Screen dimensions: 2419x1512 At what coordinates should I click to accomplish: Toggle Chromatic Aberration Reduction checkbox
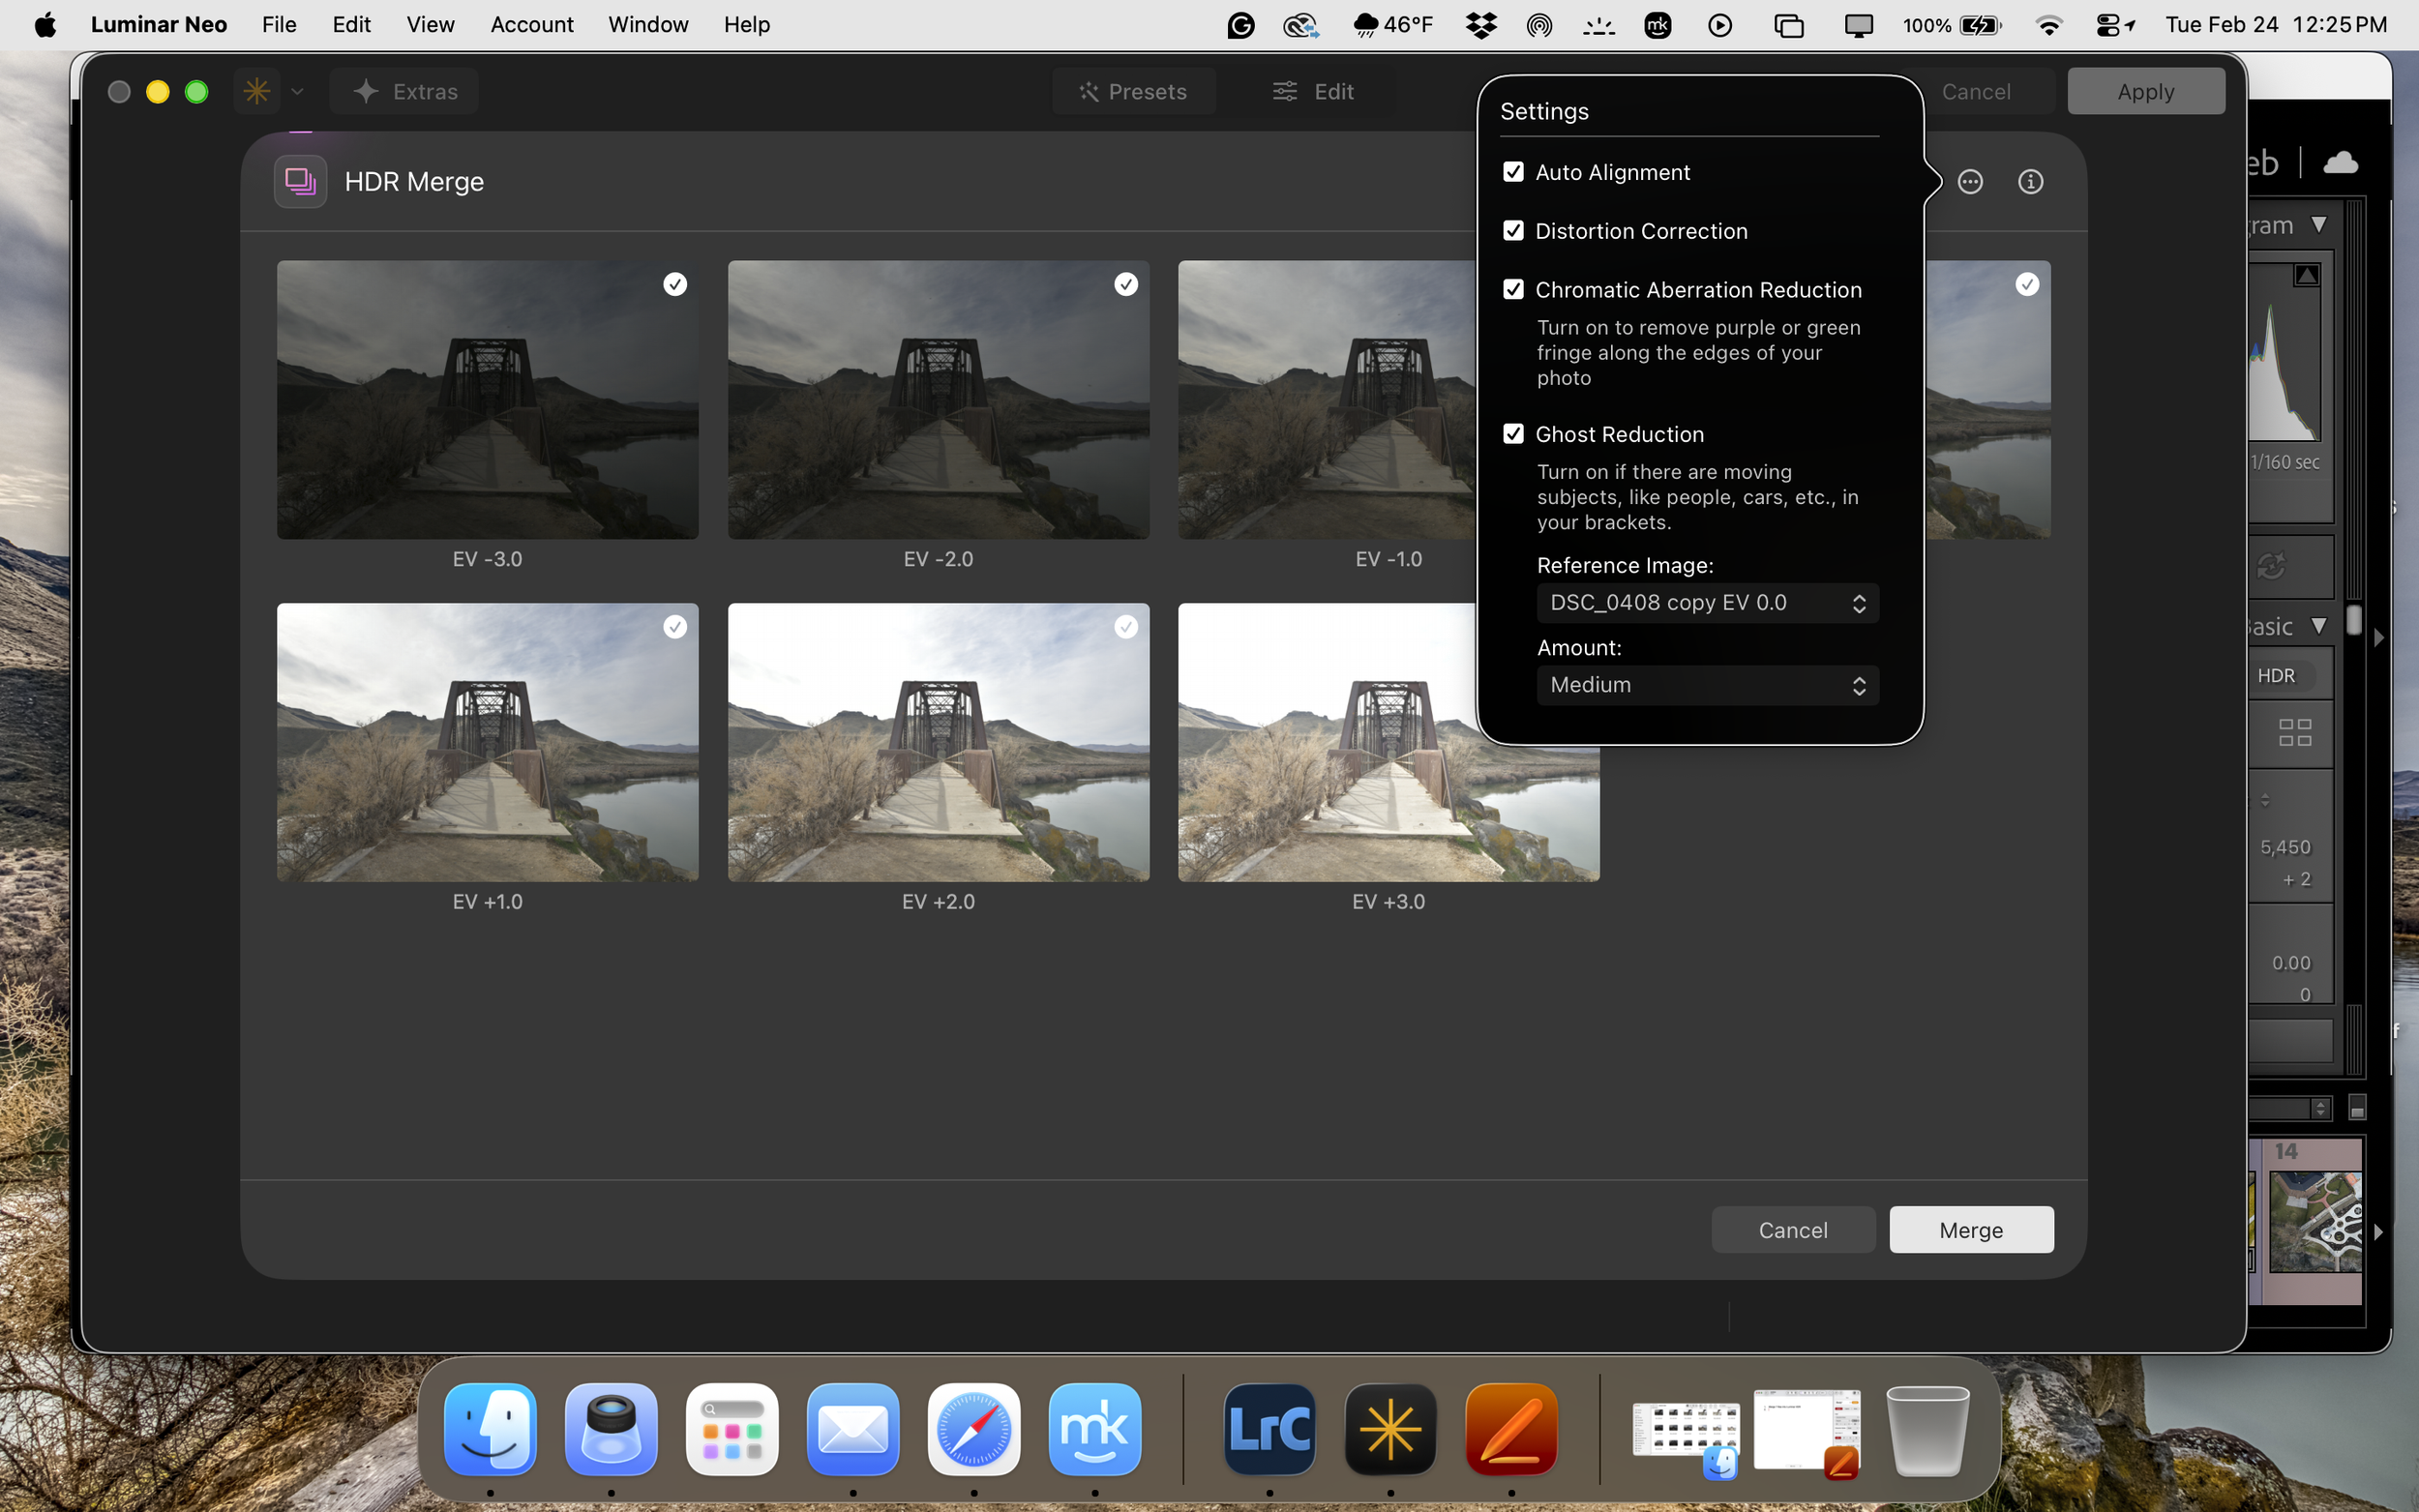point(1513,290)
